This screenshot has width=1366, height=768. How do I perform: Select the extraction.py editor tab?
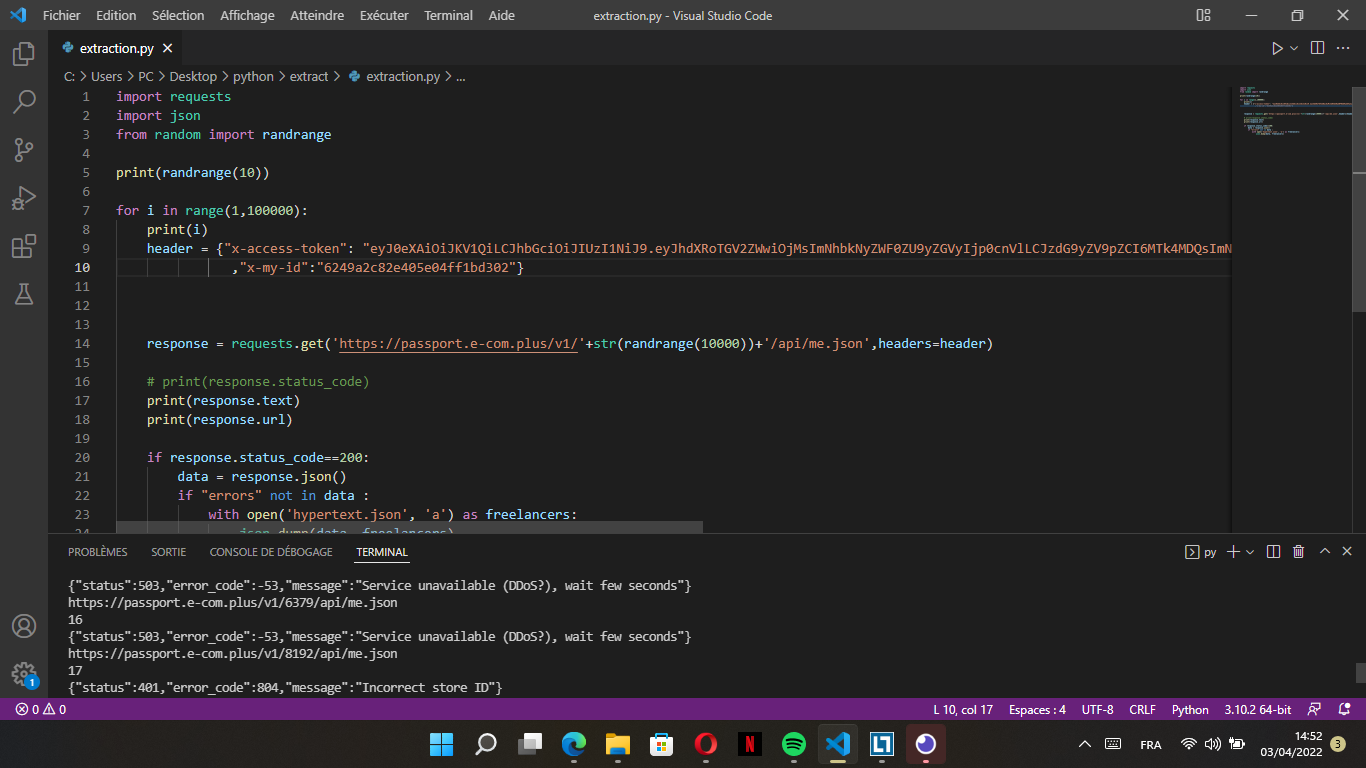[x=116, y=48]
